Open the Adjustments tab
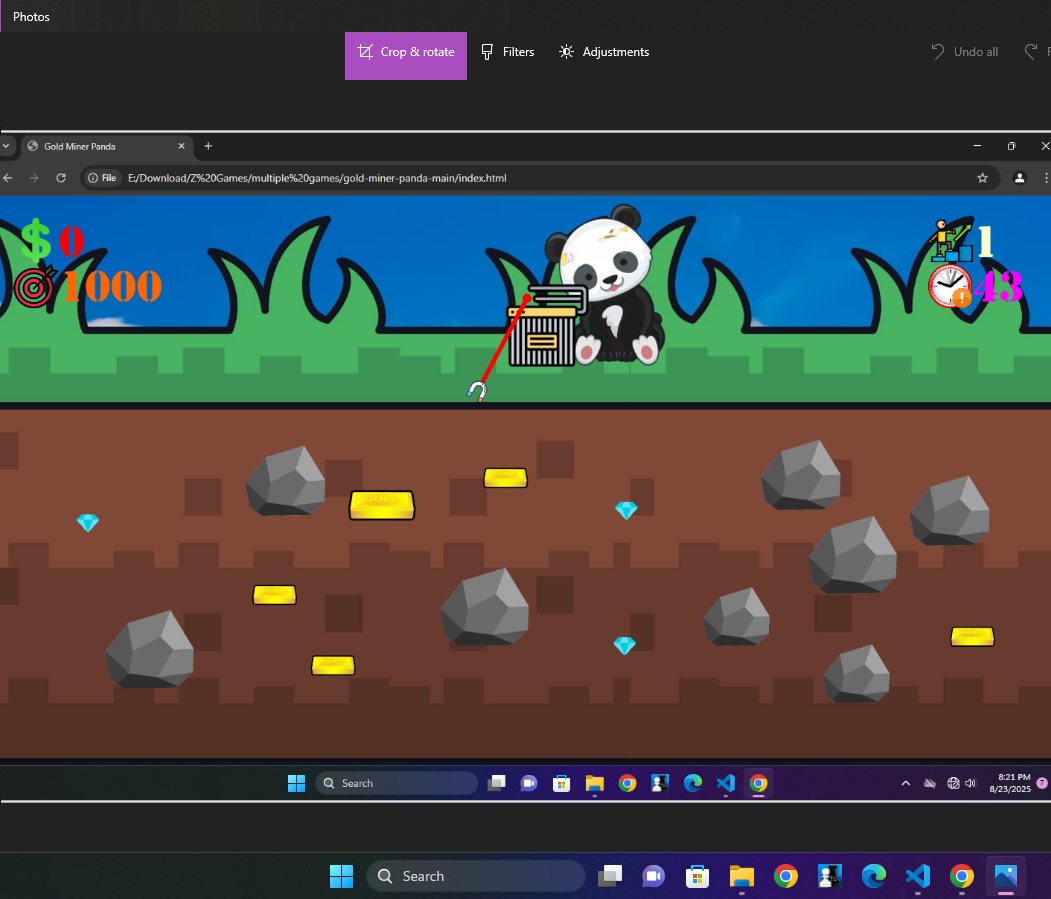1051x899 pixels. coord(603,52)
